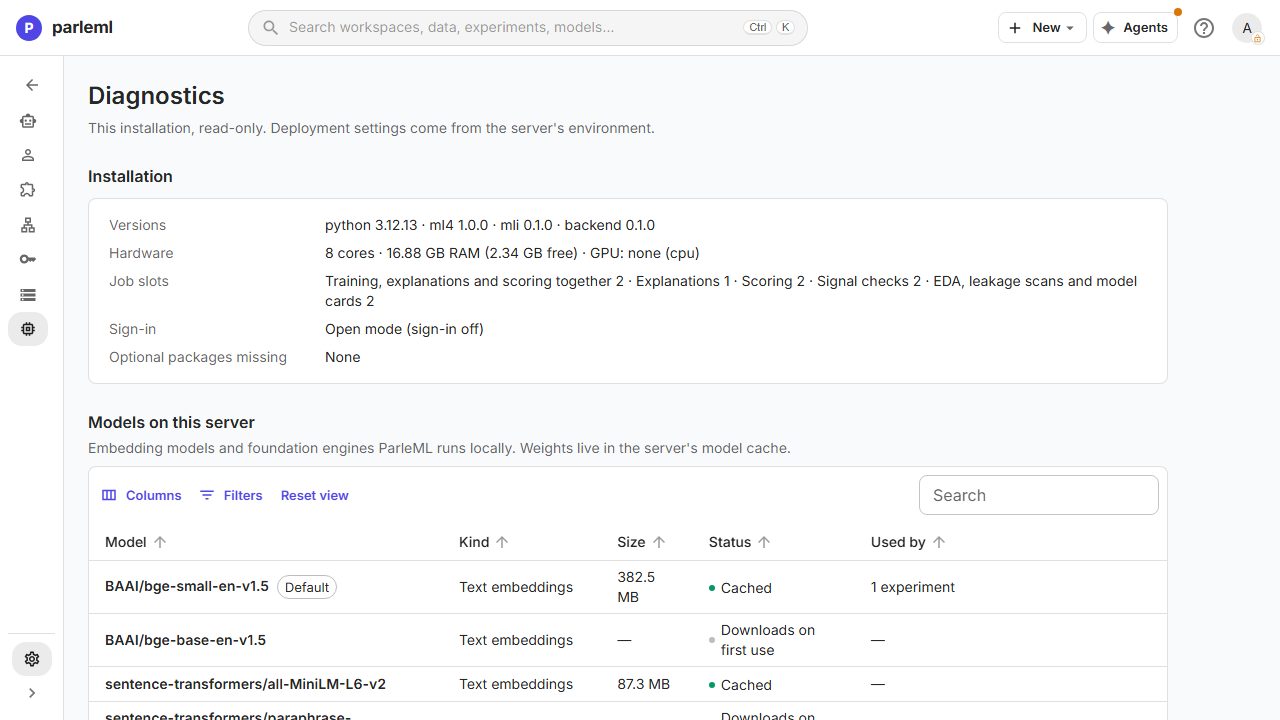Open the settings gear at the sidebar bottom
This screenshot has height=720, width=1280.
(32, 659)
